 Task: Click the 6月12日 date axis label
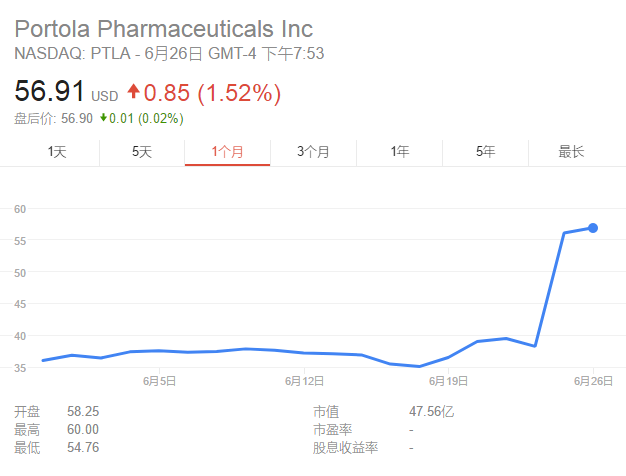pyautogui.click(x=305, y=381)
